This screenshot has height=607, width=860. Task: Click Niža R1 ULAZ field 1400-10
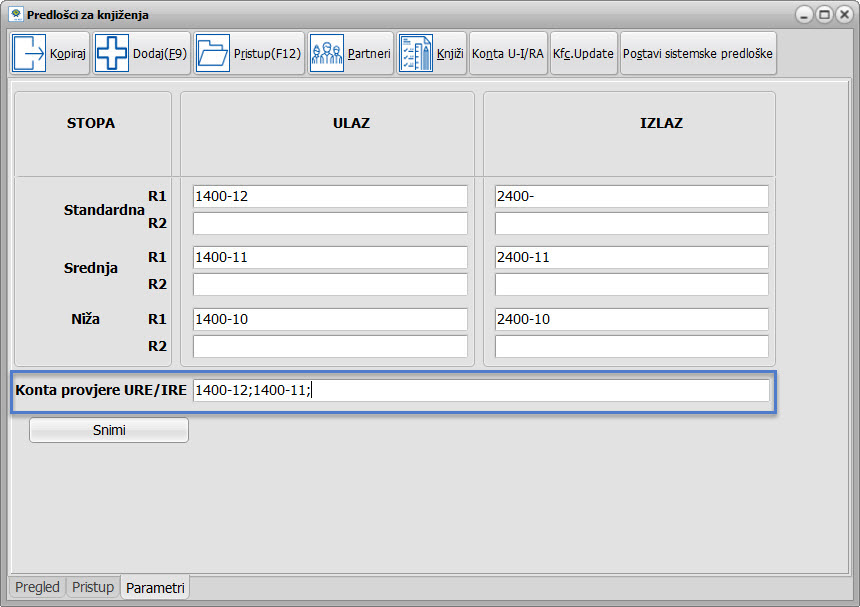click(x=330, y=319)
